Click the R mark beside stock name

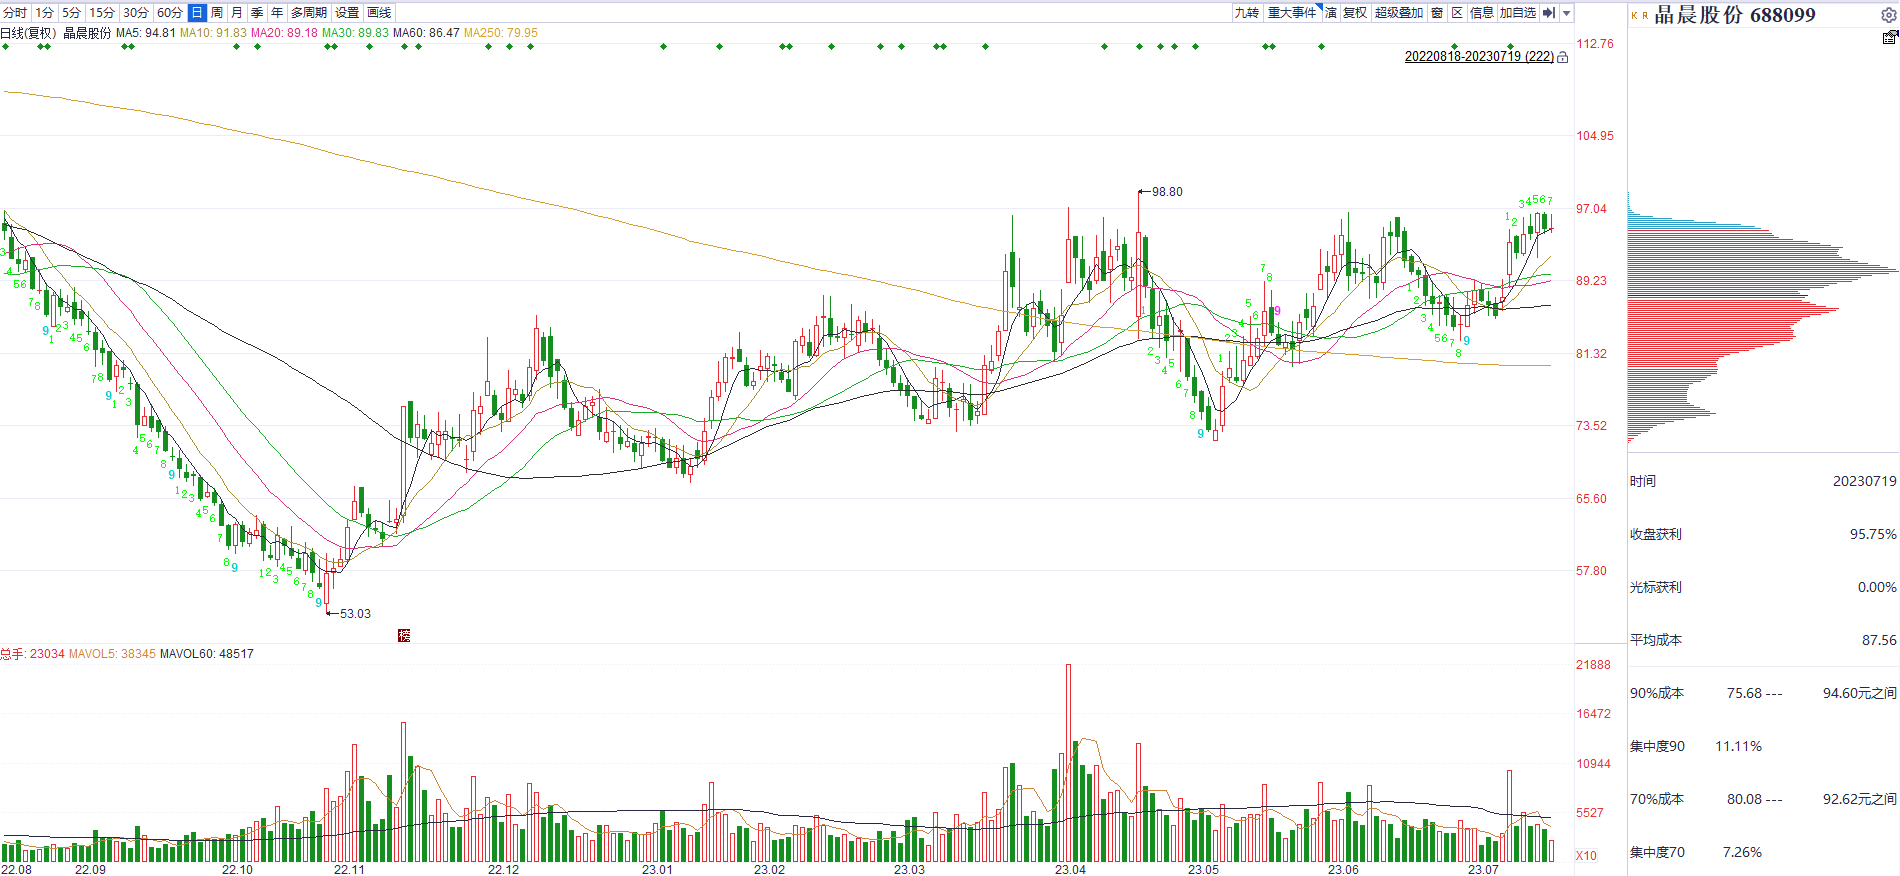point(1645,15)
